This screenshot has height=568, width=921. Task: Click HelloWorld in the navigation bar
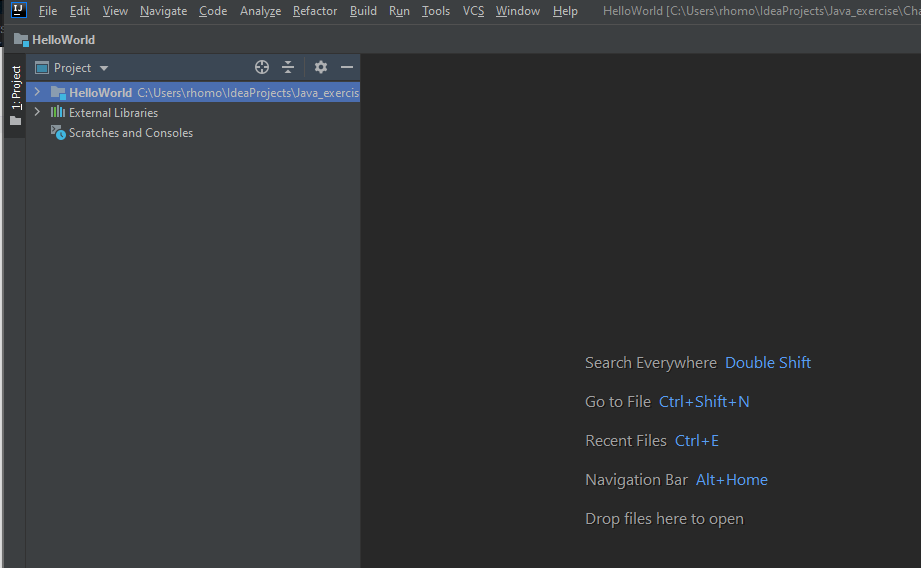55,39
